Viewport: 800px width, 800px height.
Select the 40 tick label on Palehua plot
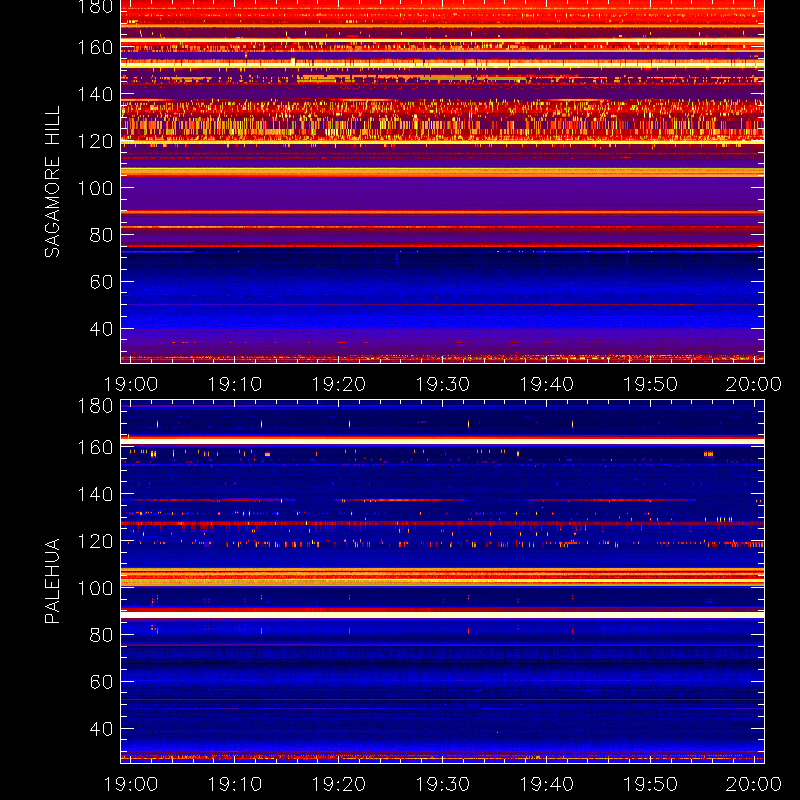(x=102, y=729)
